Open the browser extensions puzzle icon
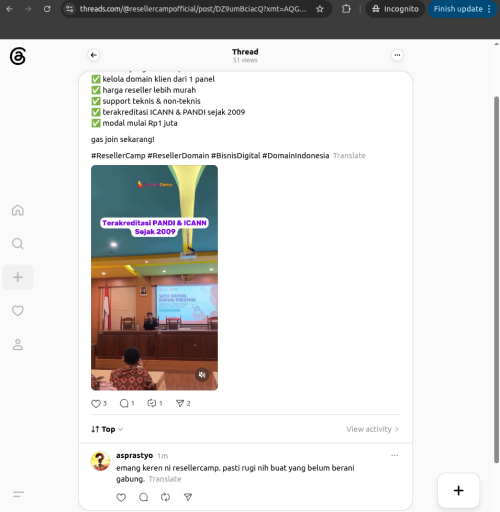 [x=346, y=9]
